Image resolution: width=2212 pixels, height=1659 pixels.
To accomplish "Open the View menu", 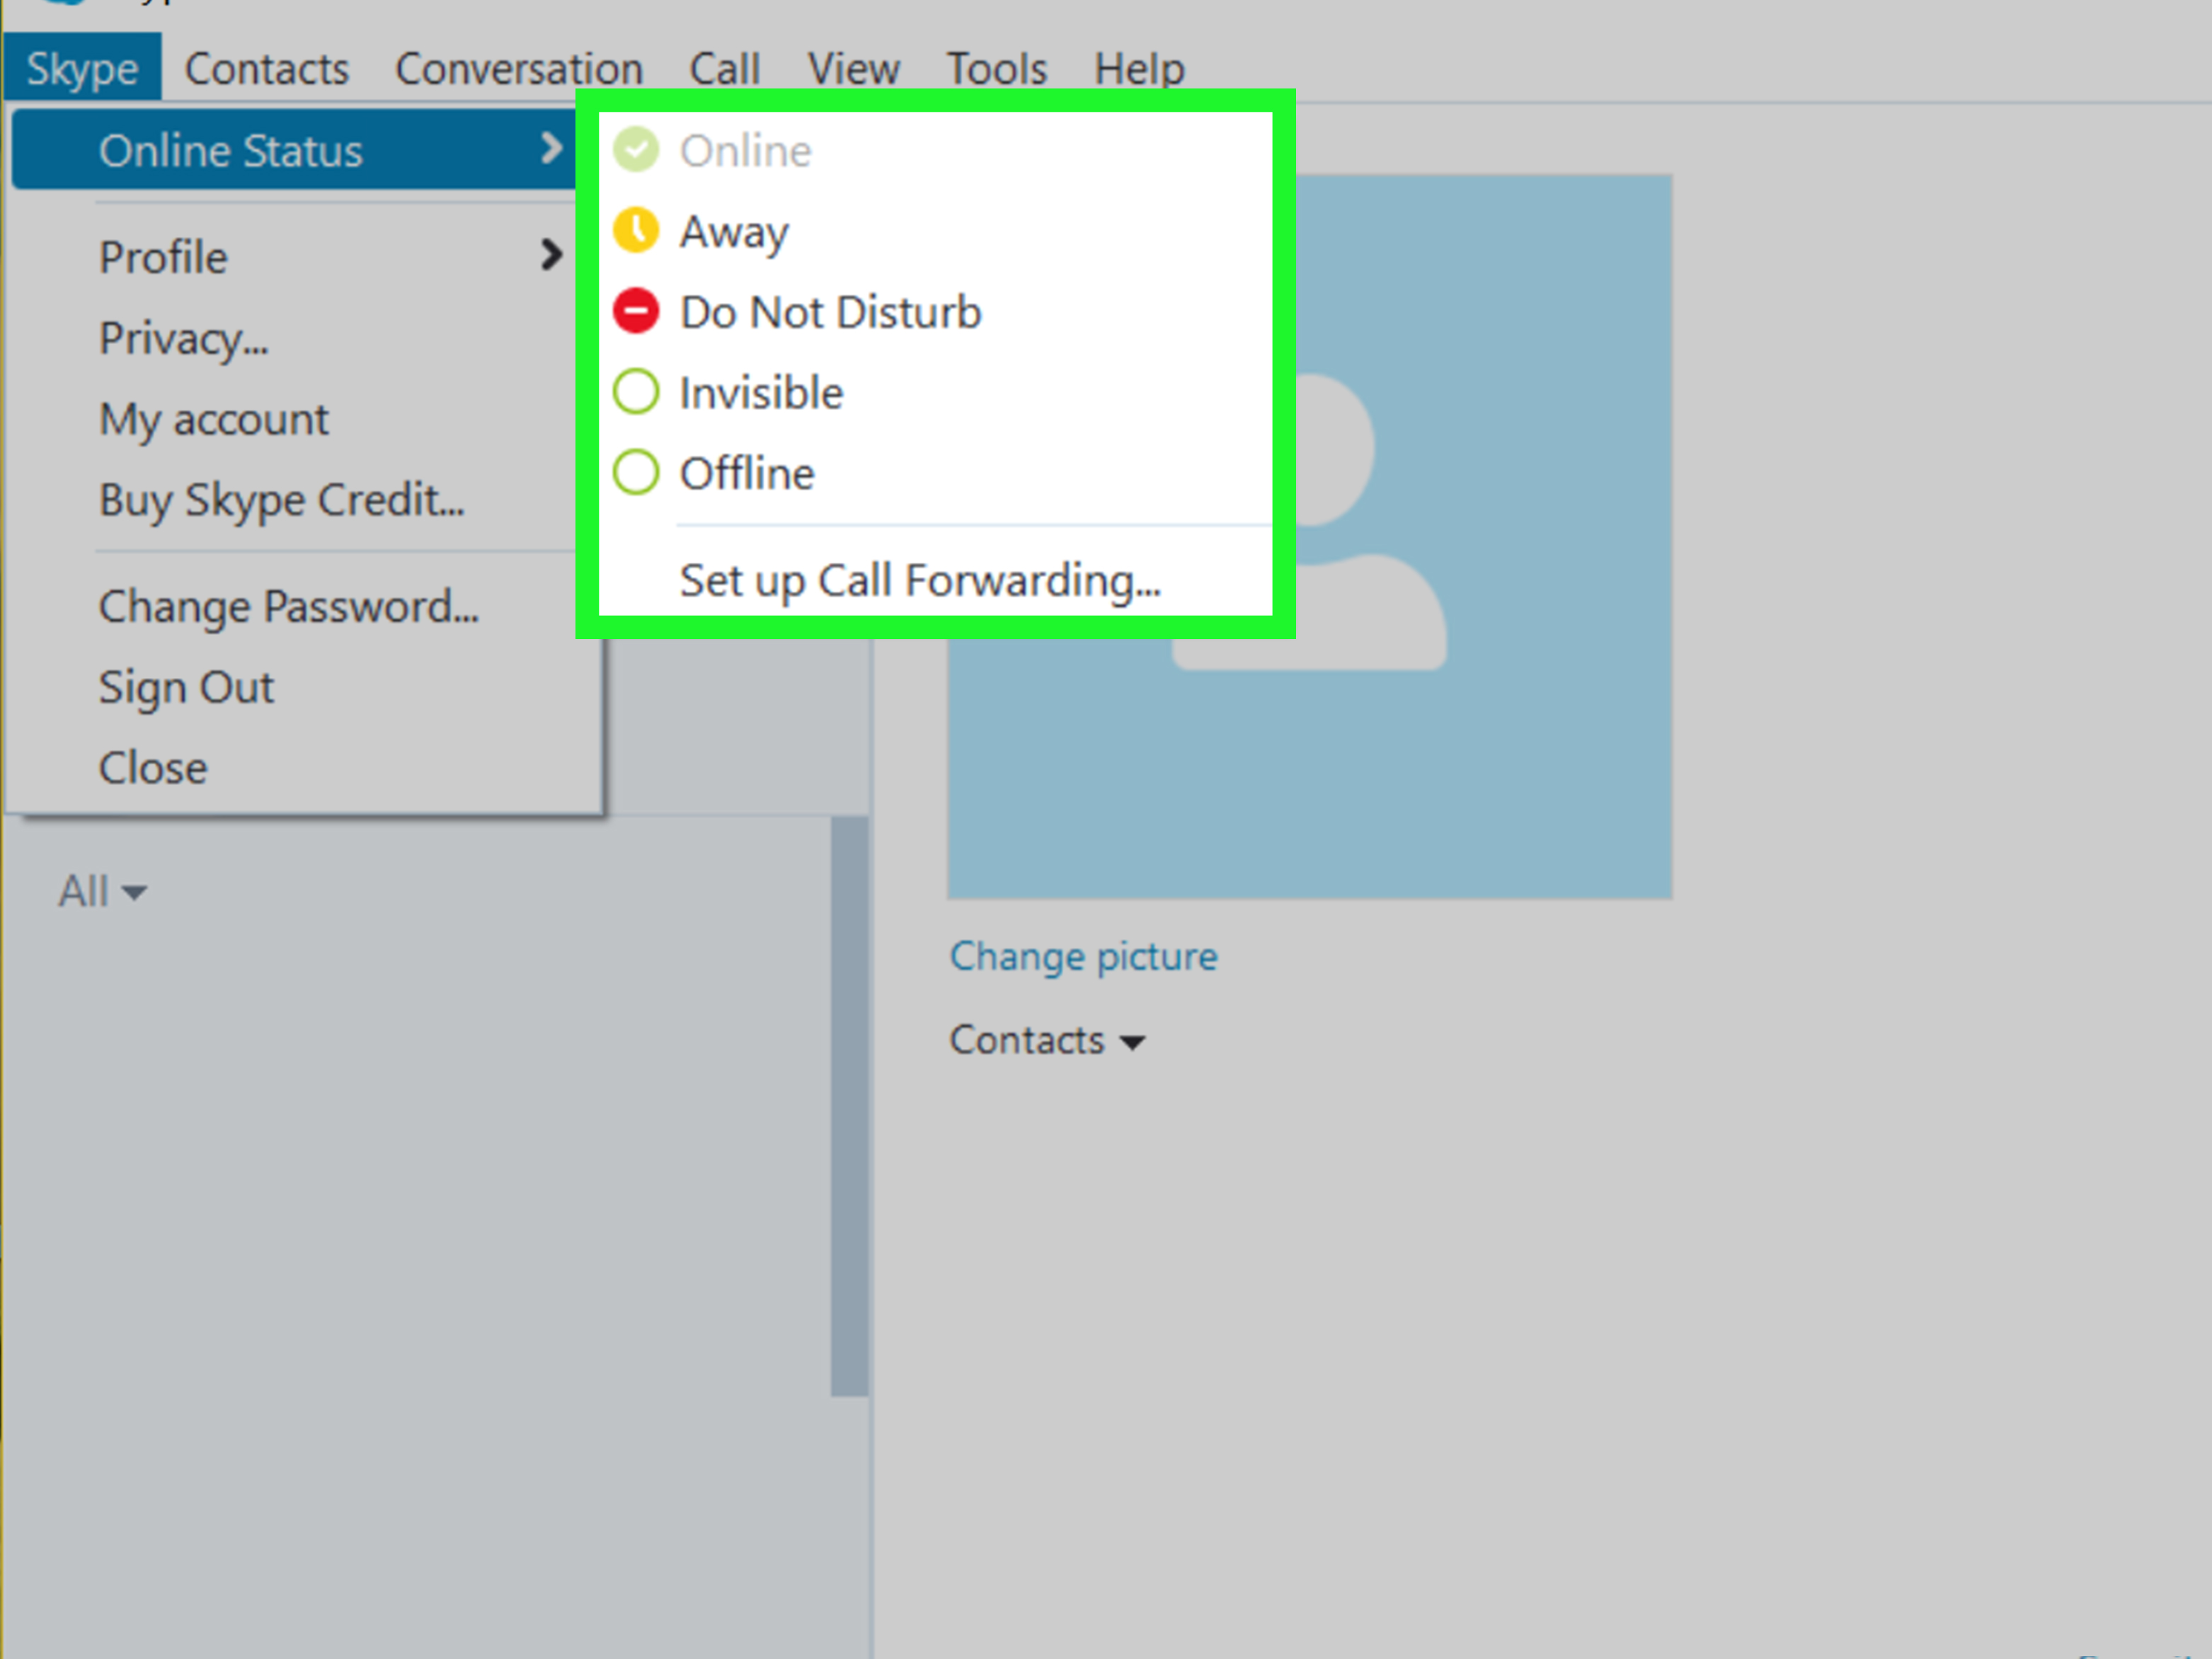I will click(x=853, y=68).
